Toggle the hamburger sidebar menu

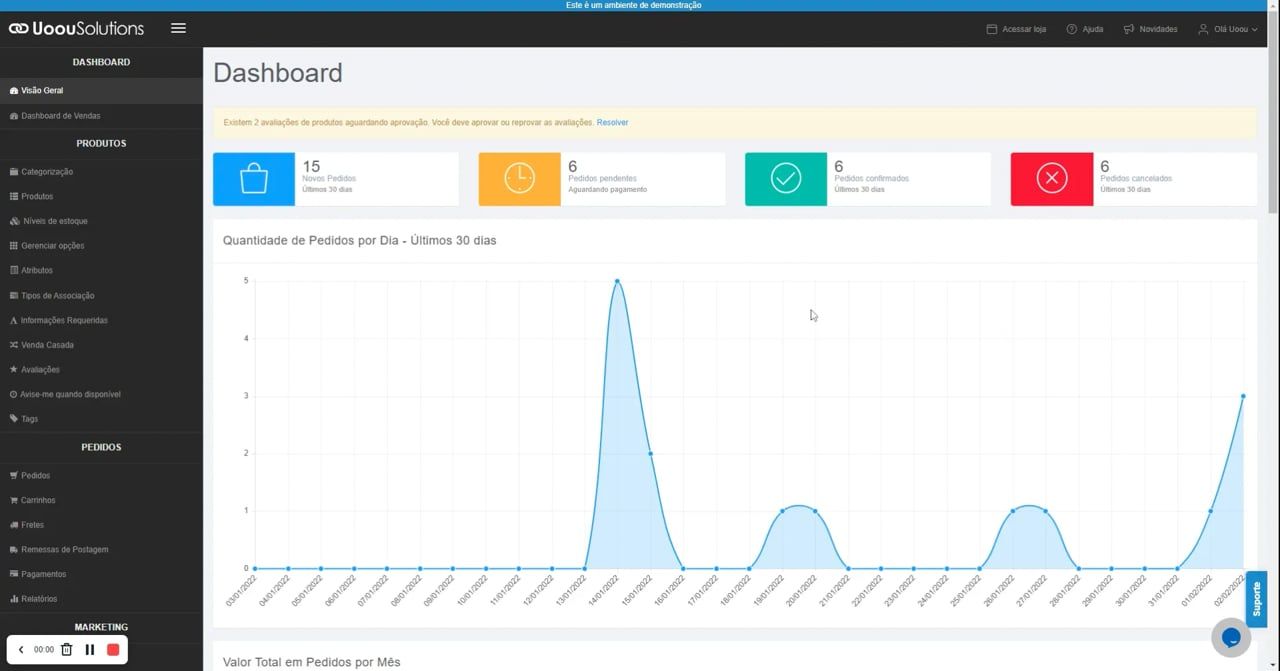pos(178,28)
